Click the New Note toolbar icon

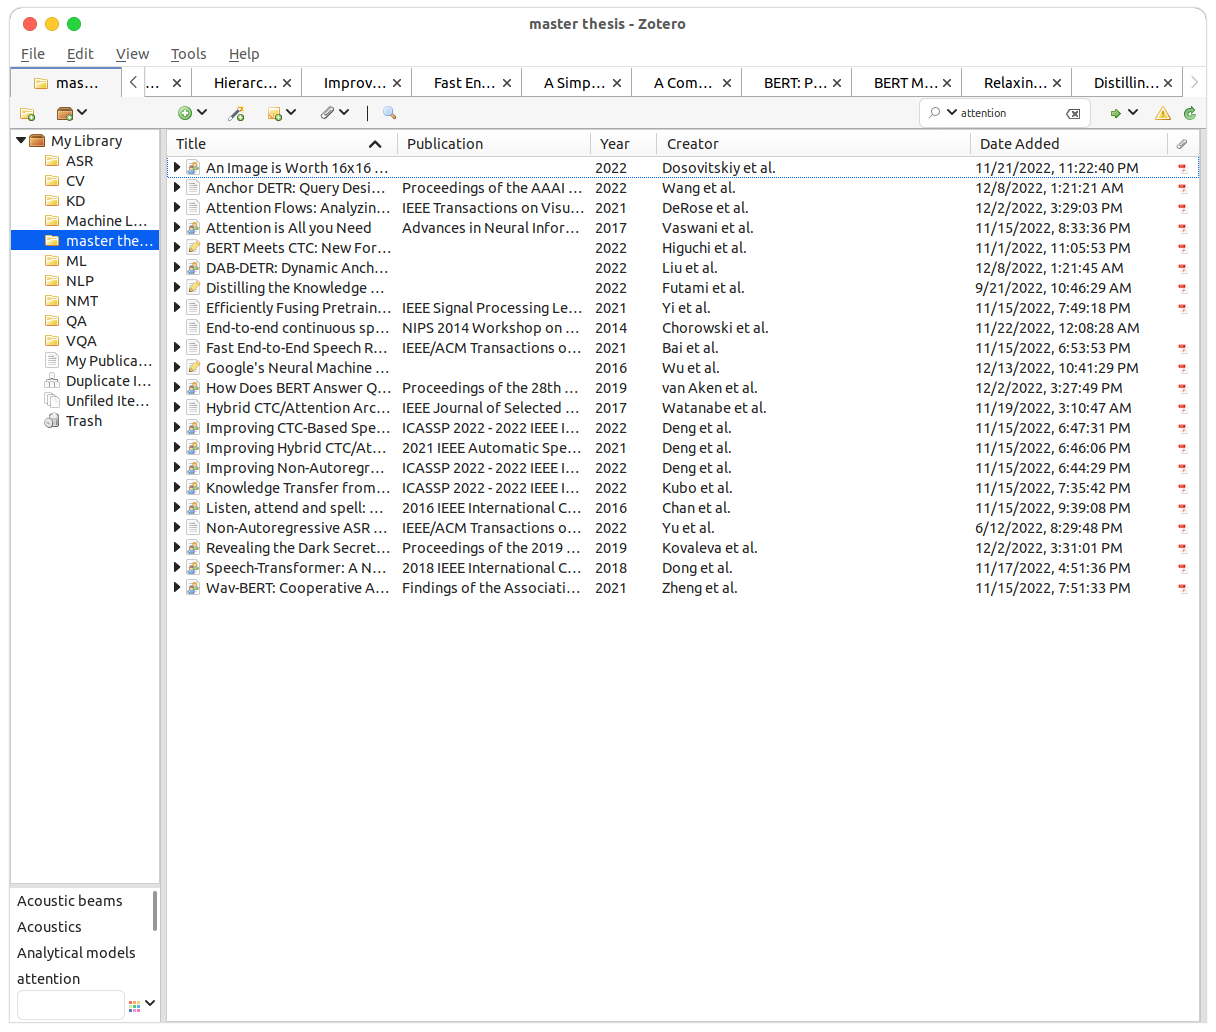(x=275, y=114)
